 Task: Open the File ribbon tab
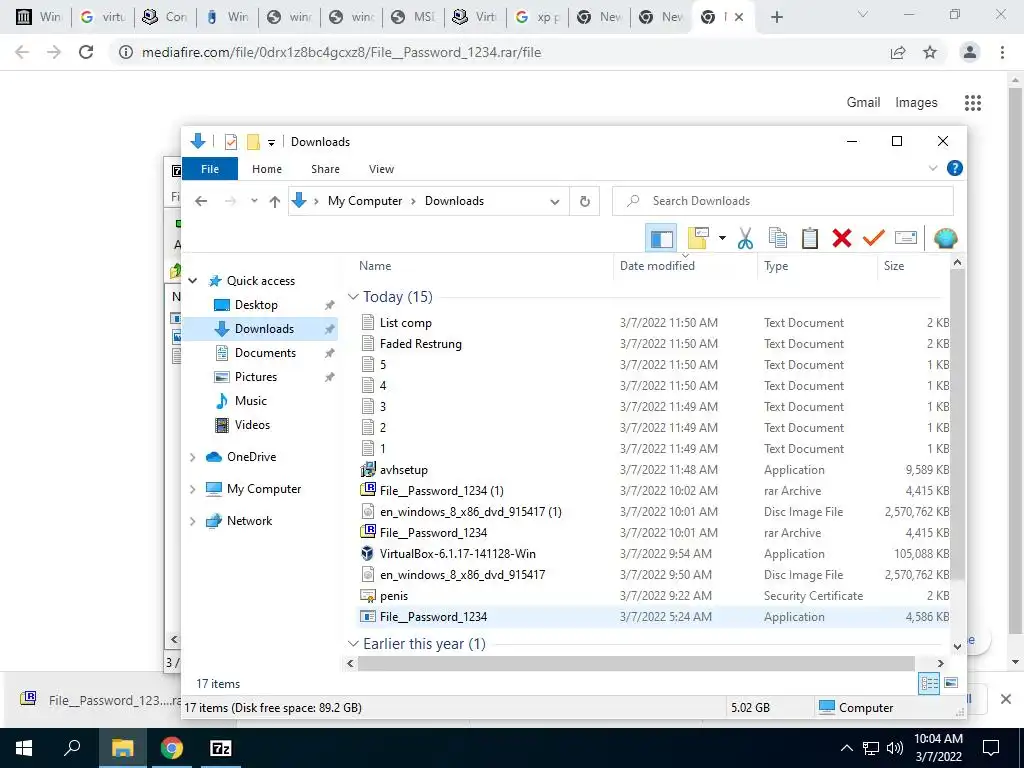tap(210, 169)
